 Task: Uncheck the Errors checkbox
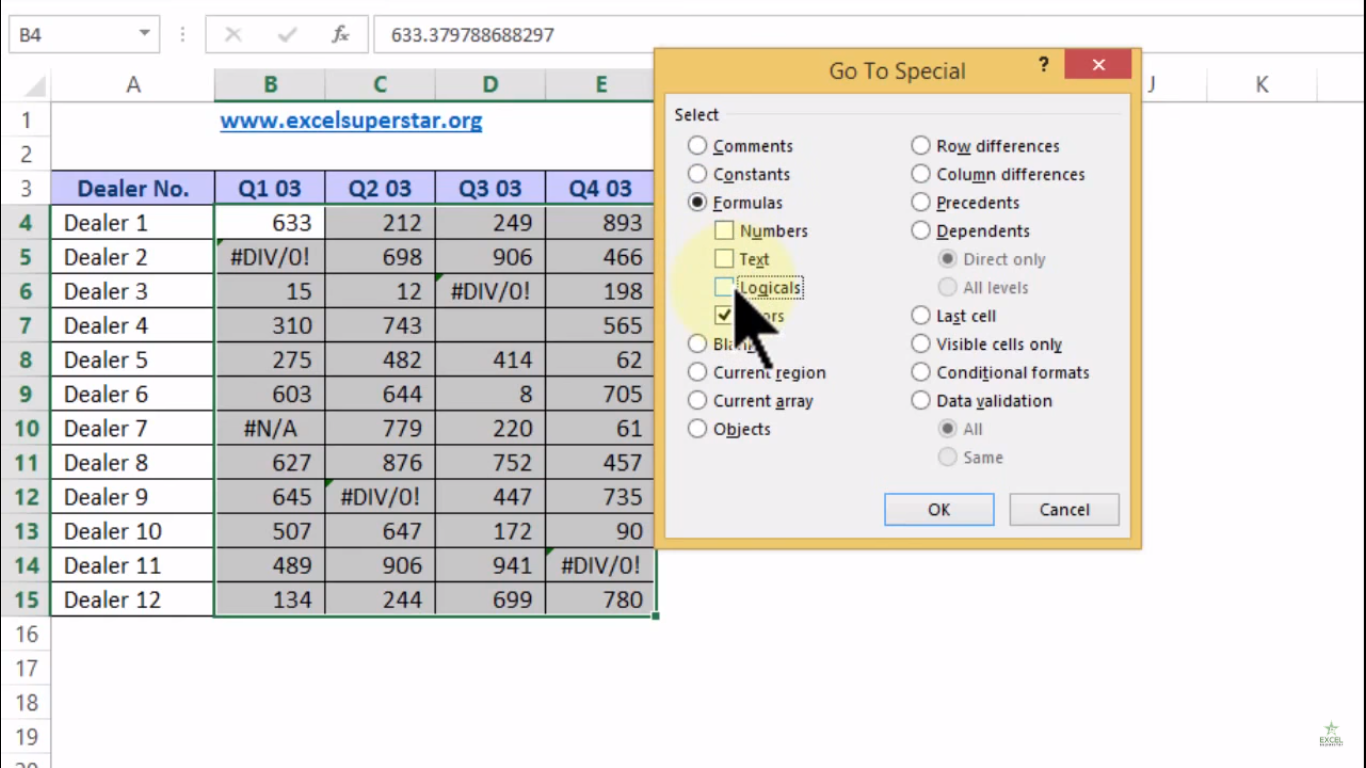(724, 316)
